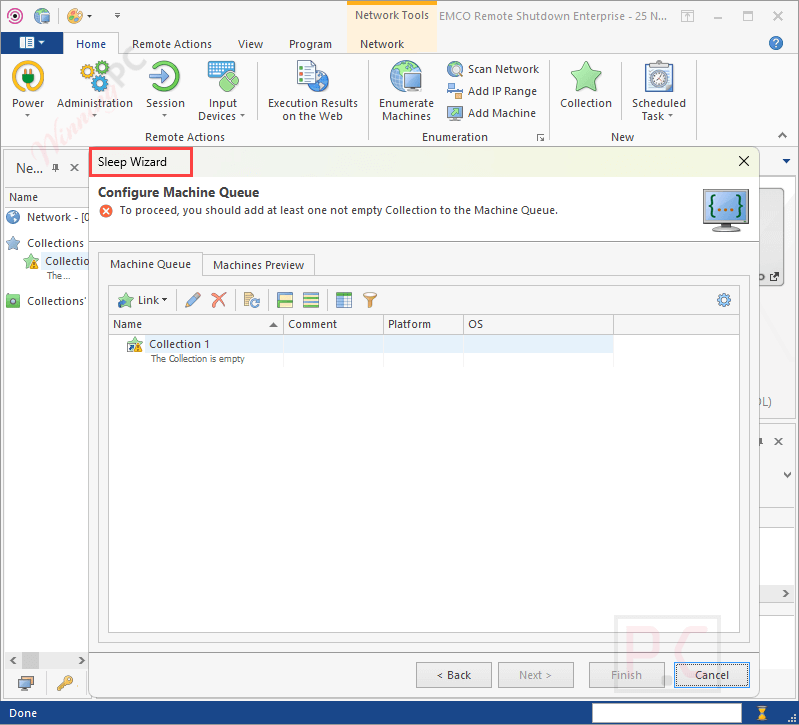This screenshot has width=799, height=725.
Task: Click the left panel horizontal scrollbar left arrow
Action: (13, 660)
